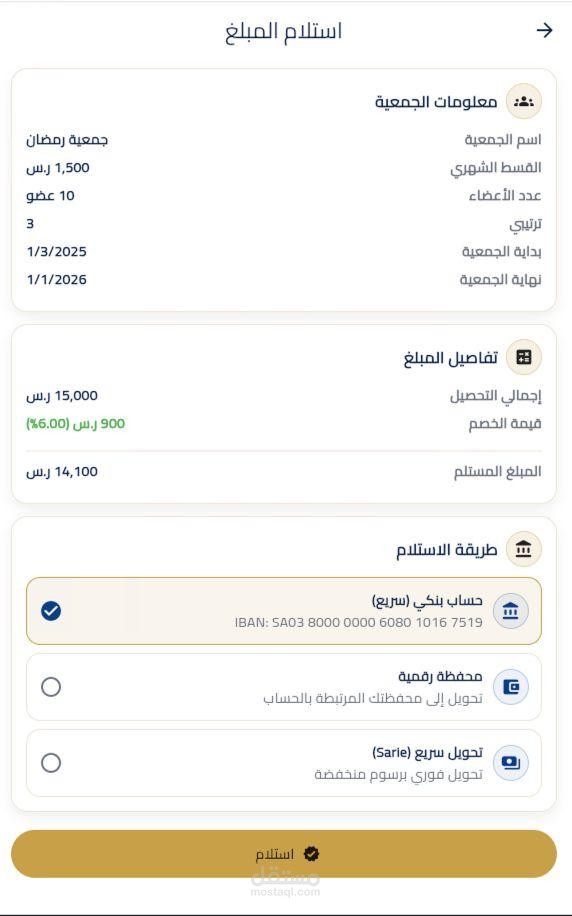Image resolution: width=572 pixels, height=916 pixels.
Task: Click the wallet icon in محفظة رقمية option
Action: [x=511, y=686]
